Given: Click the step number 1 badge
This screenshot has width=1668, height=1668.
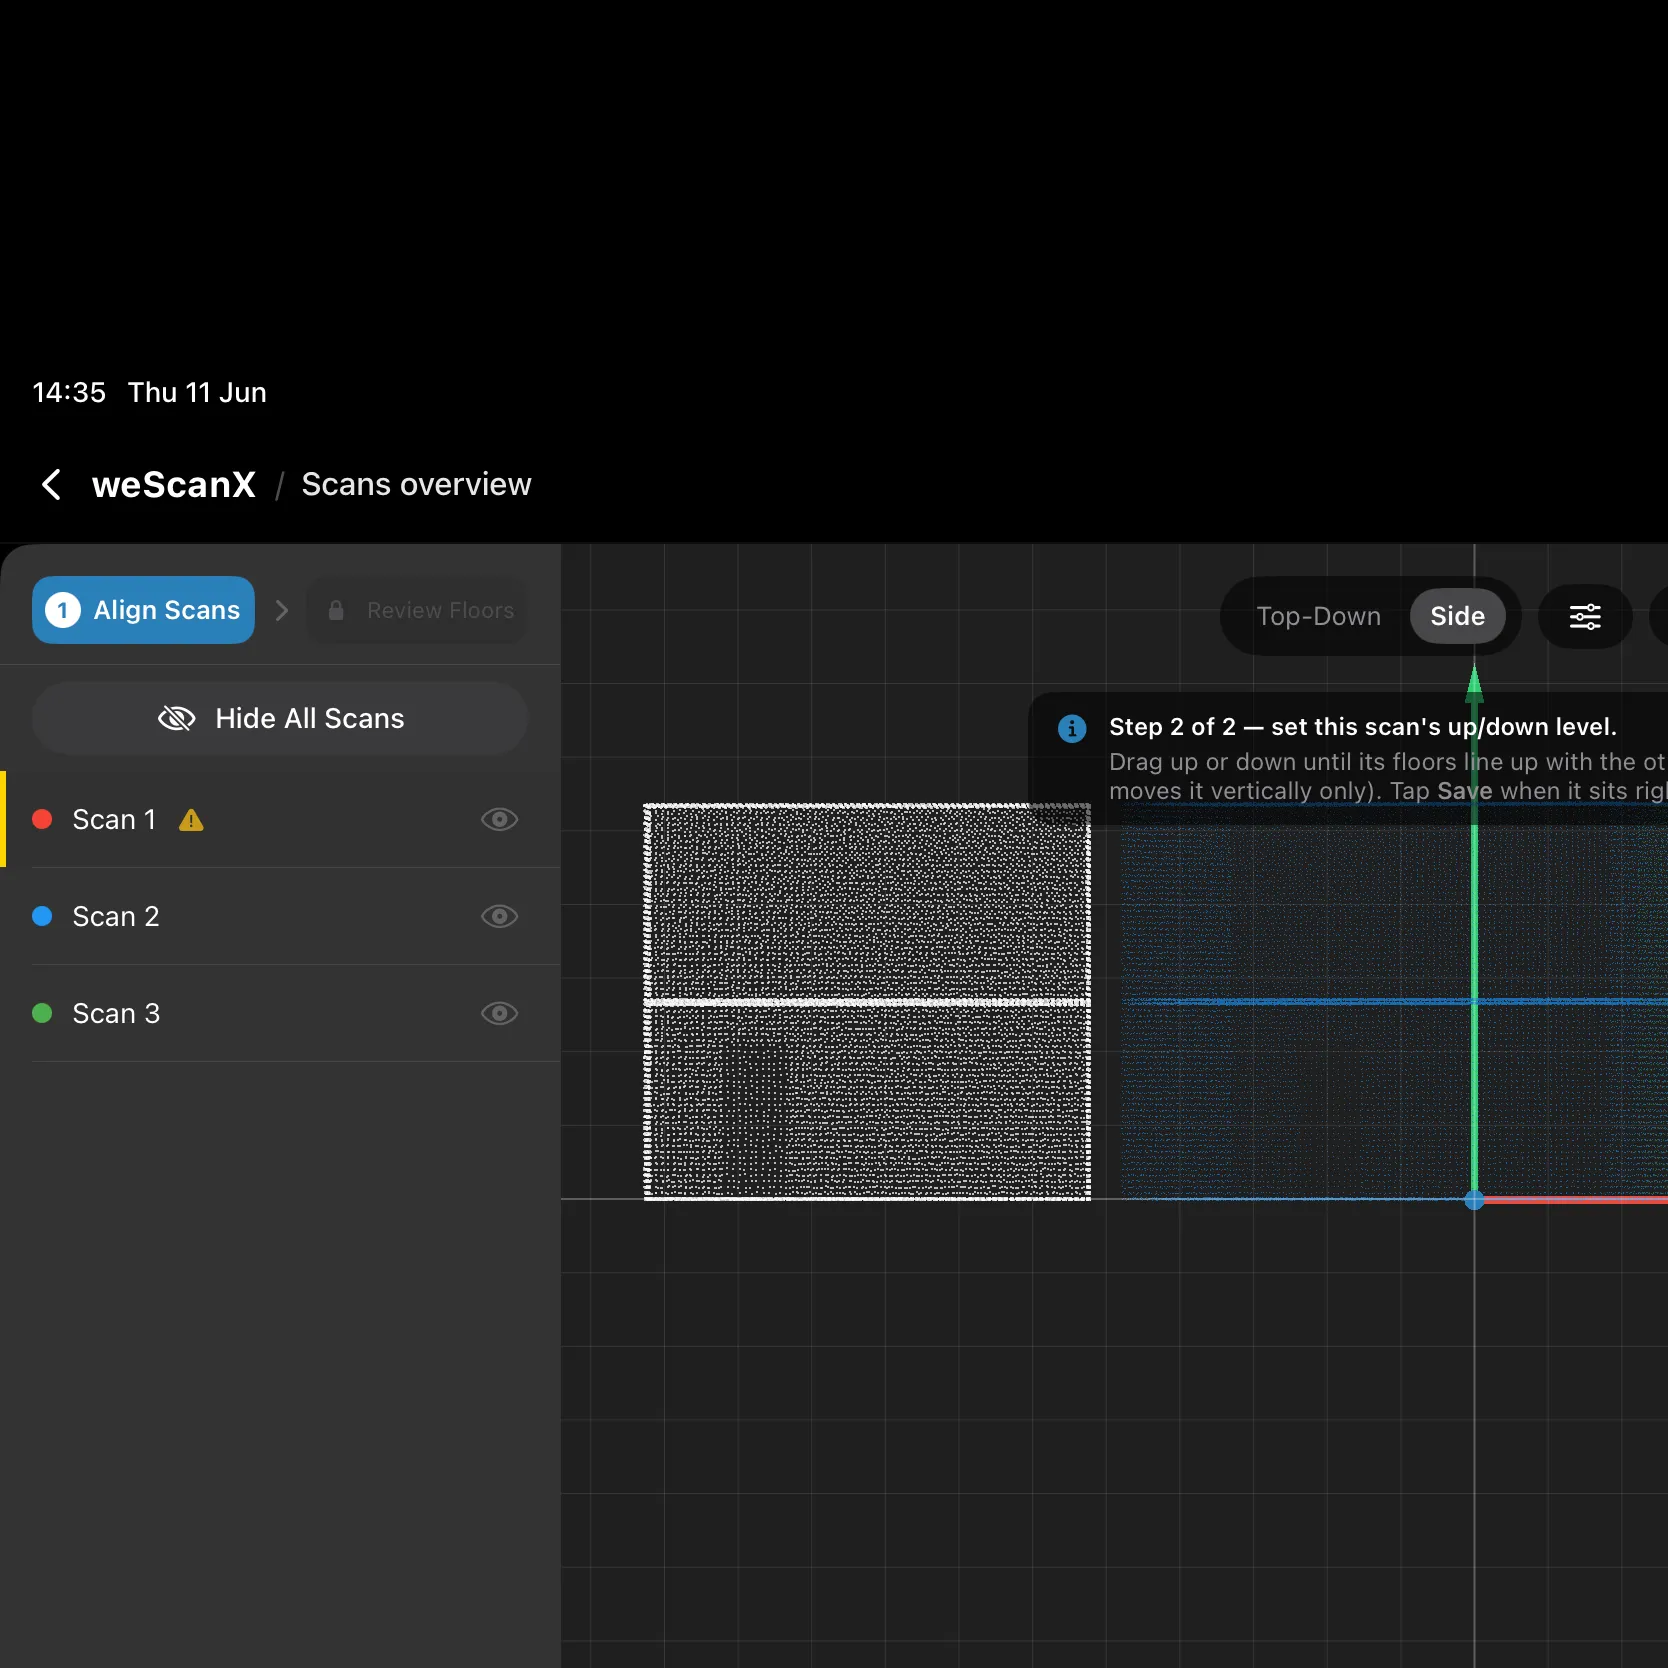Looking at the screenshot, I should pos(63,610).
